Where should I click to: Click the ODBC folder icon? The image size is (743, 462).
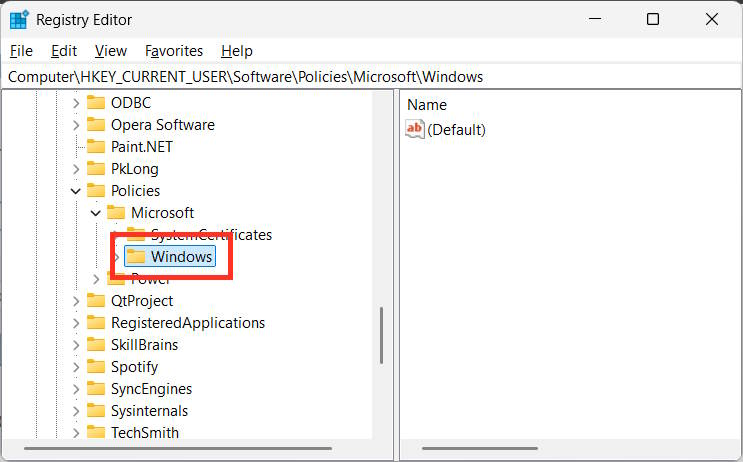(x=96, y=102)
